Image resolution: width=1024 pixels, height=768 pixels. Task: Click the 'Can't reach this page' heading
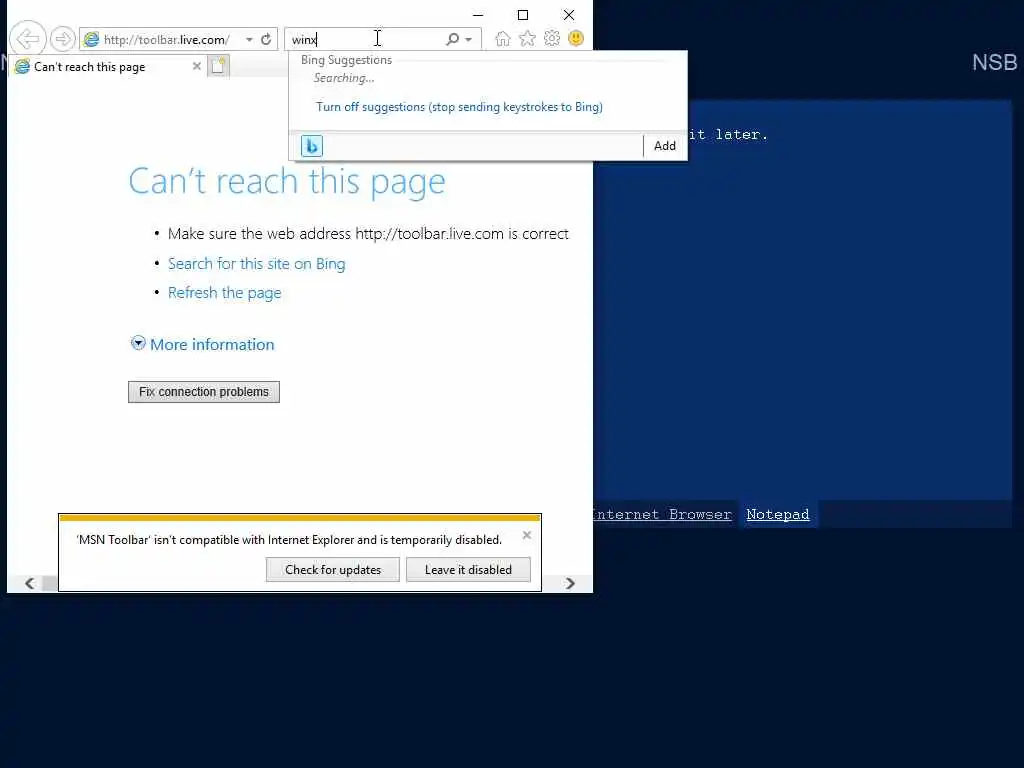click(x=287, y=181)
